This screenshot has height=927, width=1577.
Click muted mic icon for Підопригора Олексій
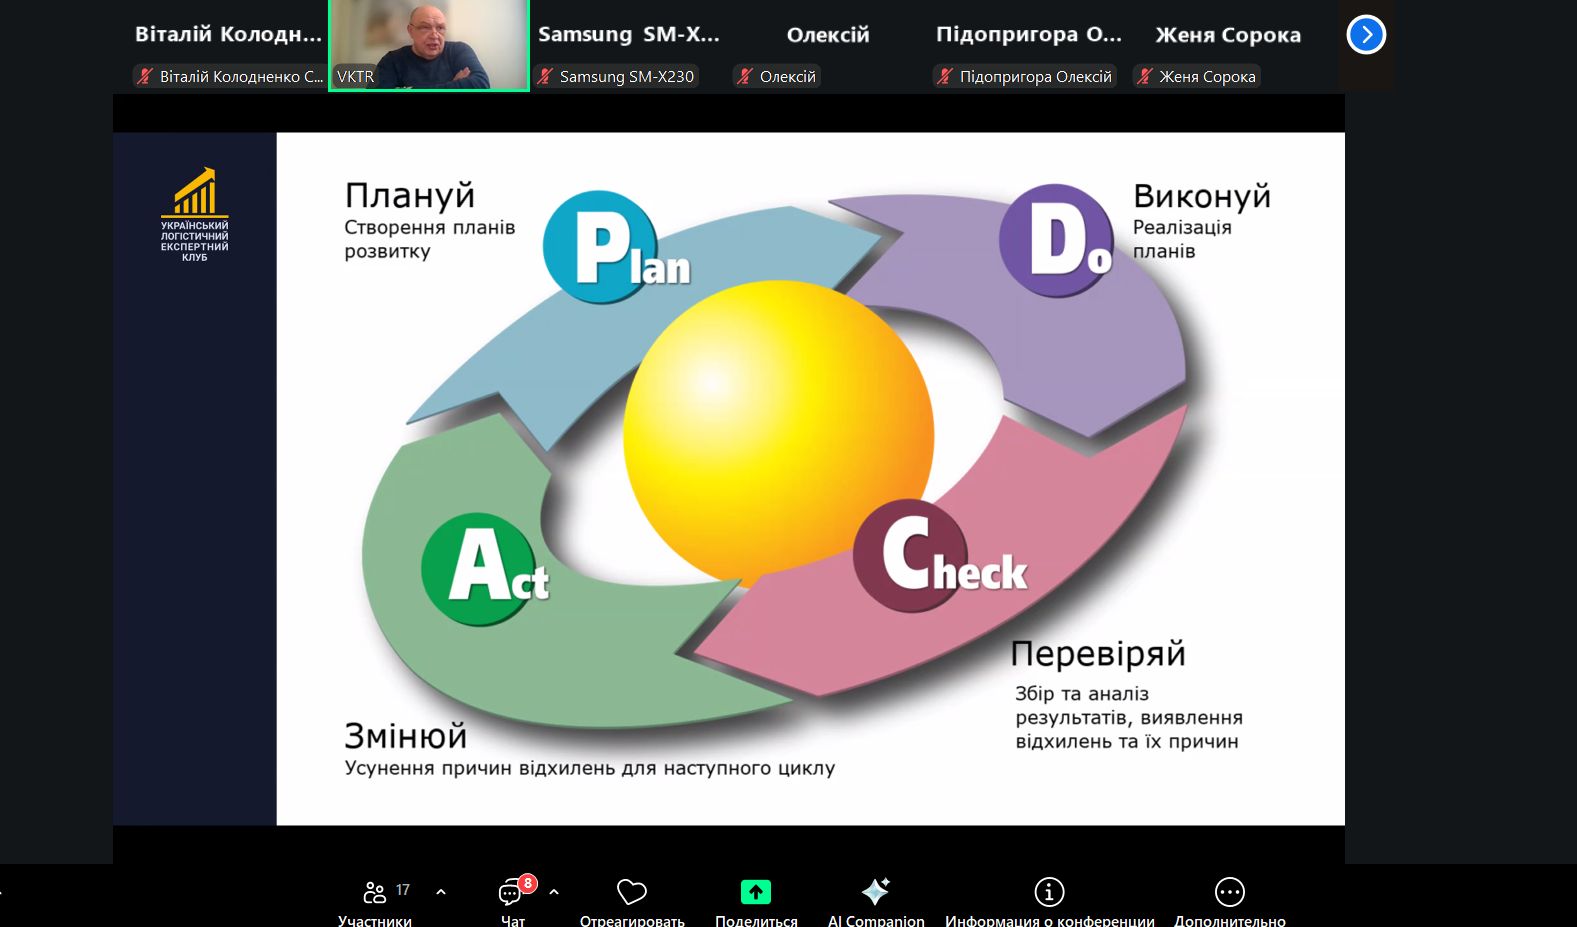click(946, 77)
